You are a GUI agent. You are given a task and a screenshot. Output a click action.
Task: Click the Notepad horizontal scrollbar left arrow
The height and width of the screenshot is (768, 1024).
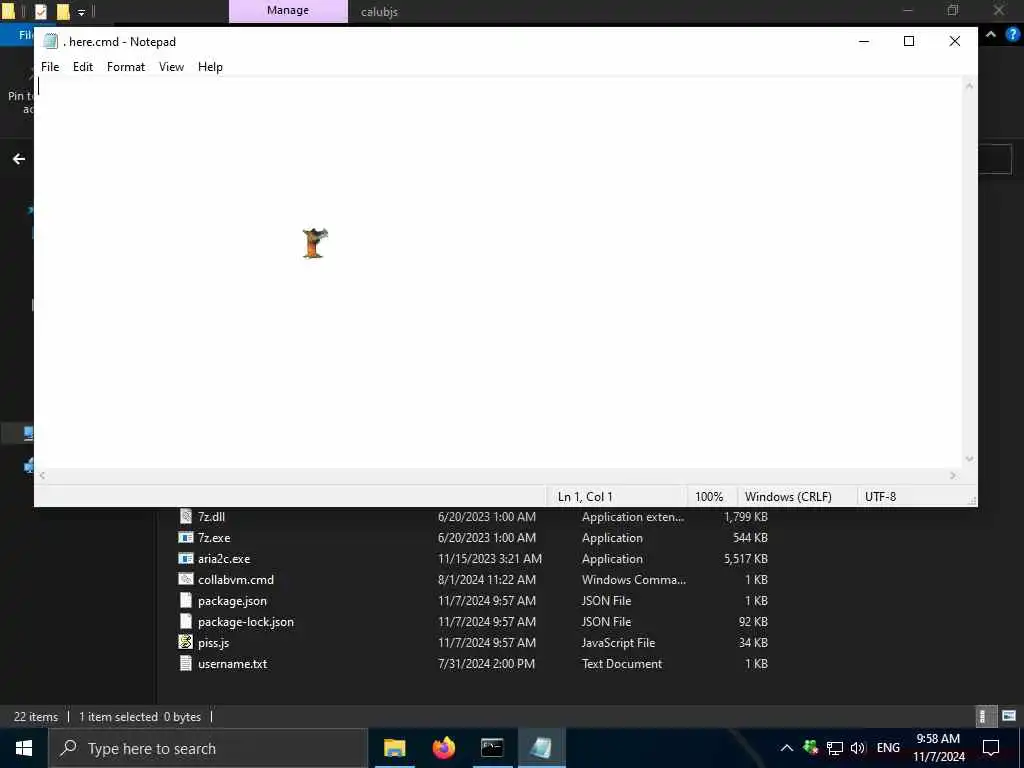pyautogui.click(x=42, y=475)
